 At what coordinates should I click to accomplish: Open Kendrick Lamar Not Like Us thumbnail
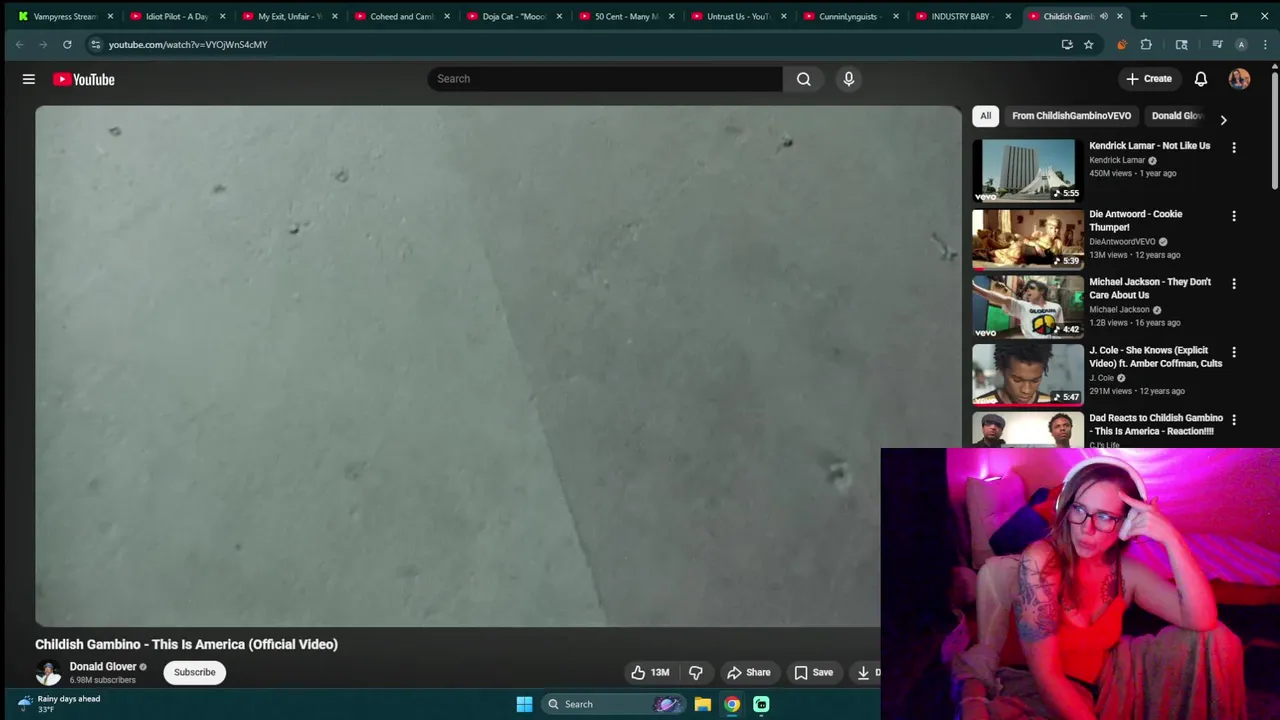(x=1028, y=171)
